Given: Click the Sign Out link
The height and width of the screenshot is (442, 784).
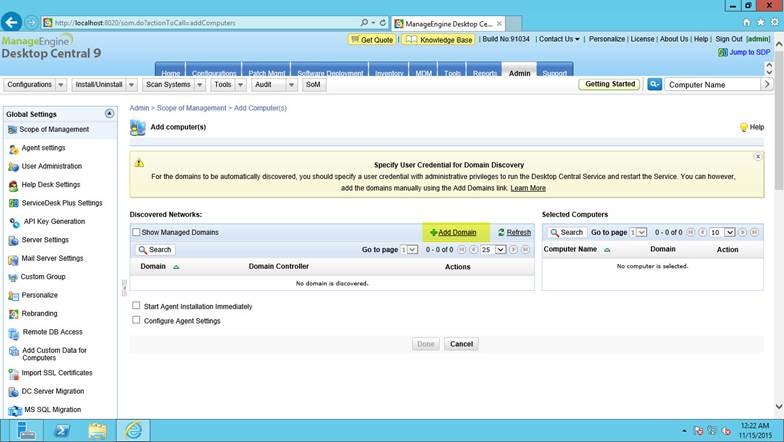Looking at the screenshot, I should click(x=728, y=39).
